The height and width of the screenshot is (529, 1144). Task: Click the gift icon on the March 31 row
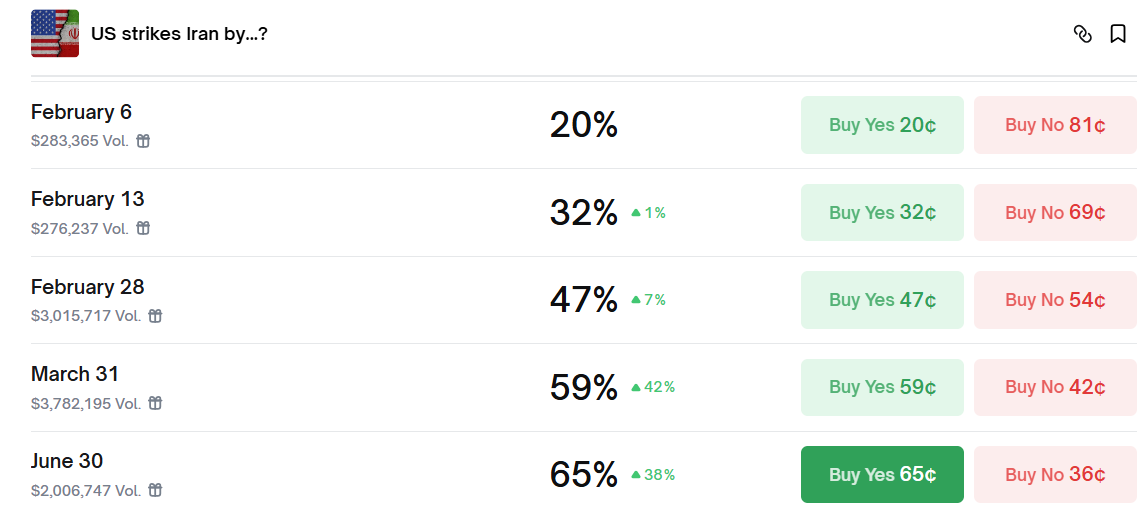[x=155, y=403]
